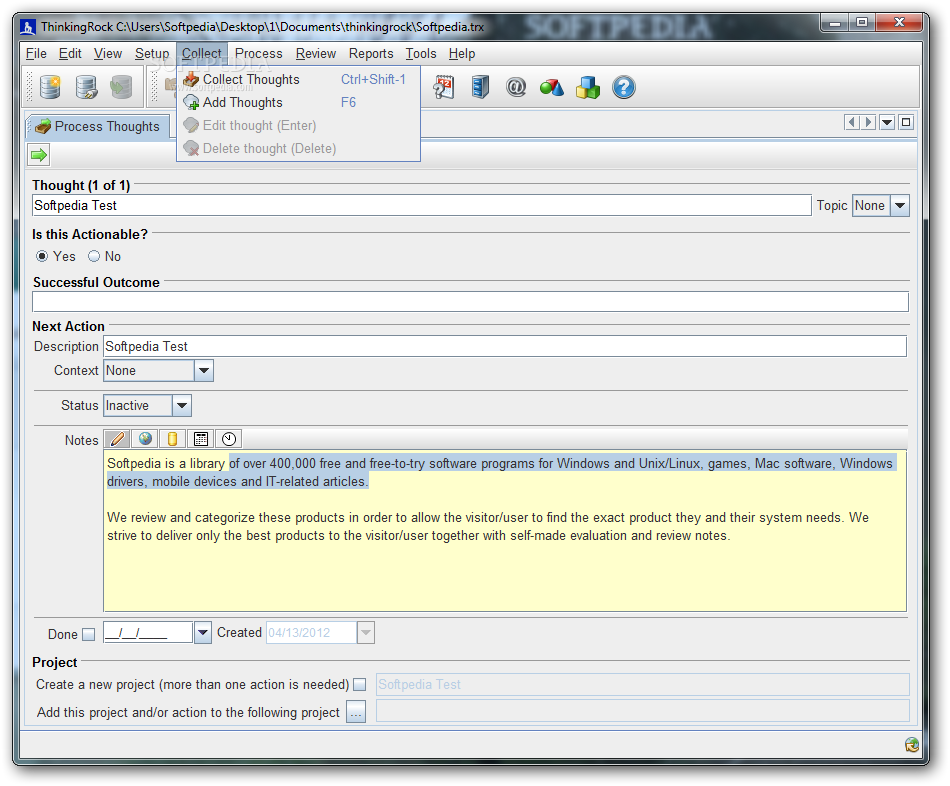The image size is (950, 786).
Task: Choose Add Thoughts menu entry
Action: pos(298,102)
